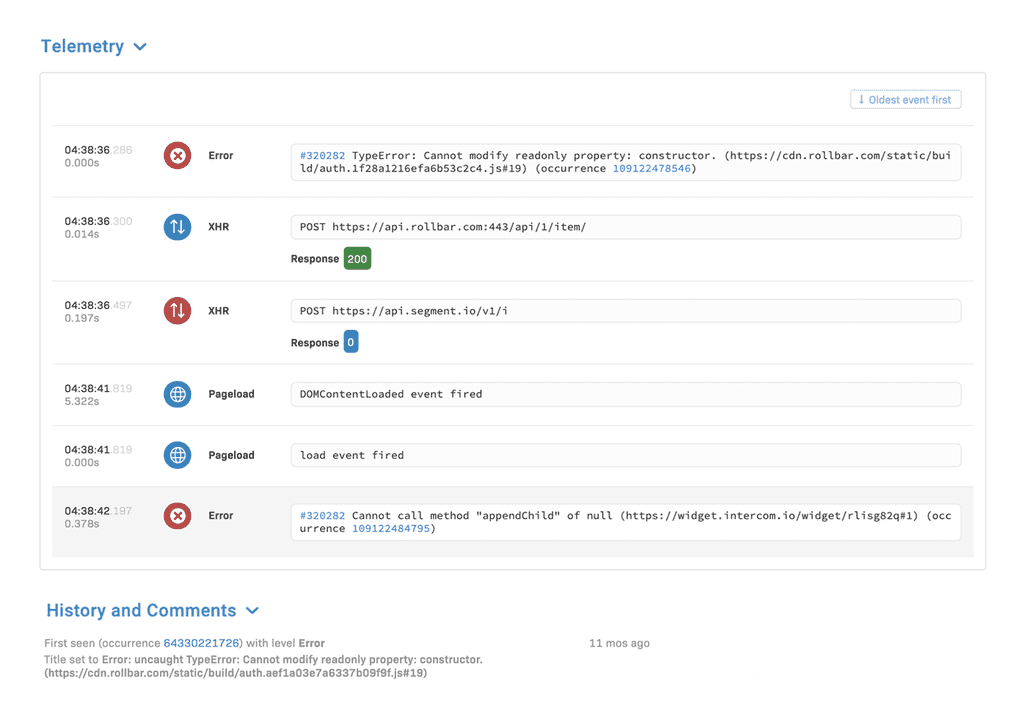This screenshot has width=1023, height=723.
Task: Click the down-arrow icon in Oldest event first button
Action: pos(862,99)
